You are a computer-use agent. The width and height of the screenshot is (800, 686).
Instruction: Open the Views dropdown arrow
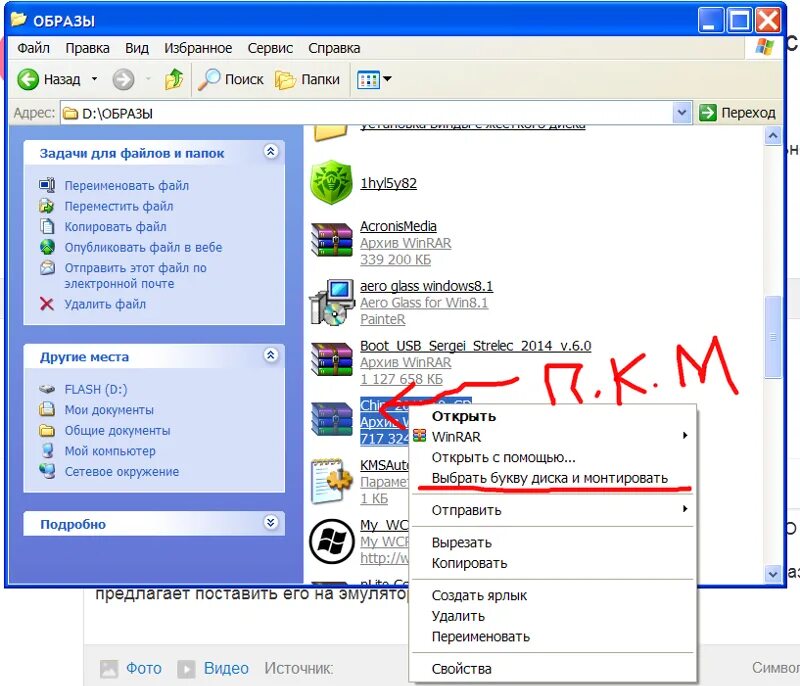tap(387, 79)
